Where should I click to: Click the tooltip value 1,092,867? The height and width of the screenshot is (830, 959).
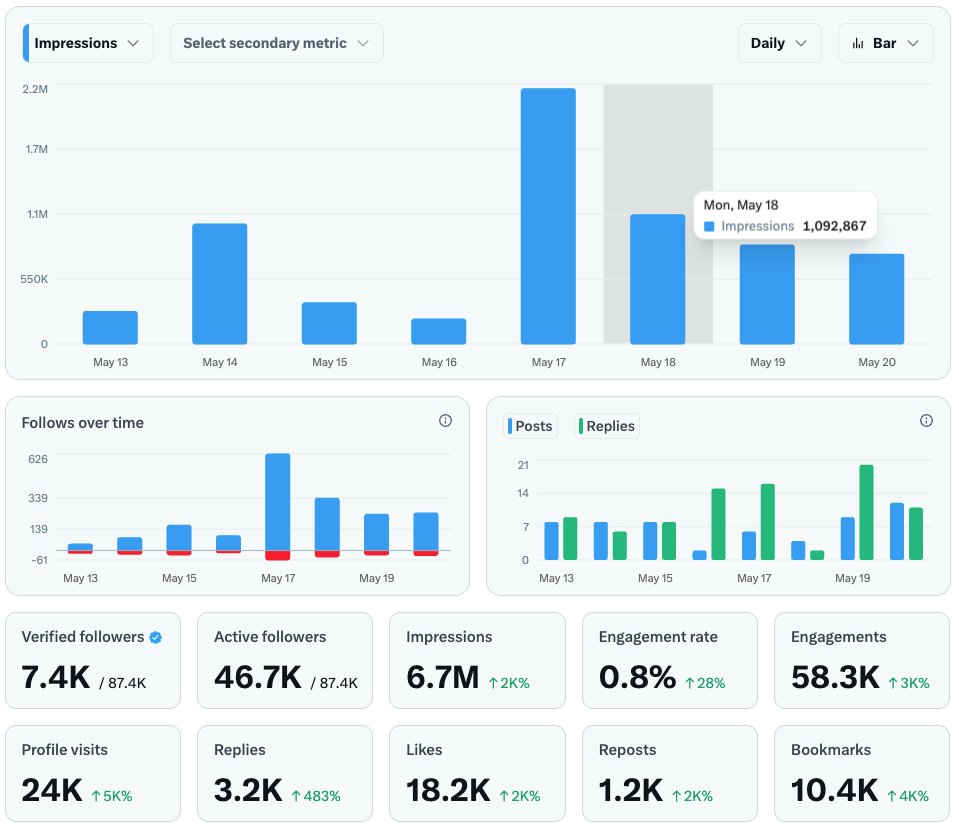pyautogui.click(x=834, y=226)
